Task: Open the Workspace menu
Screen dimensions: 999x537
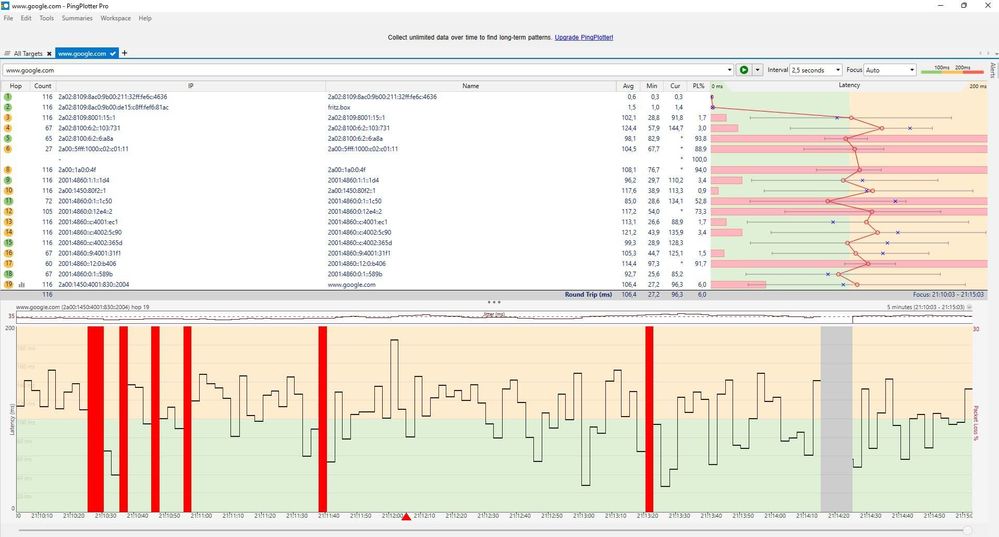Action: [115, 18]
